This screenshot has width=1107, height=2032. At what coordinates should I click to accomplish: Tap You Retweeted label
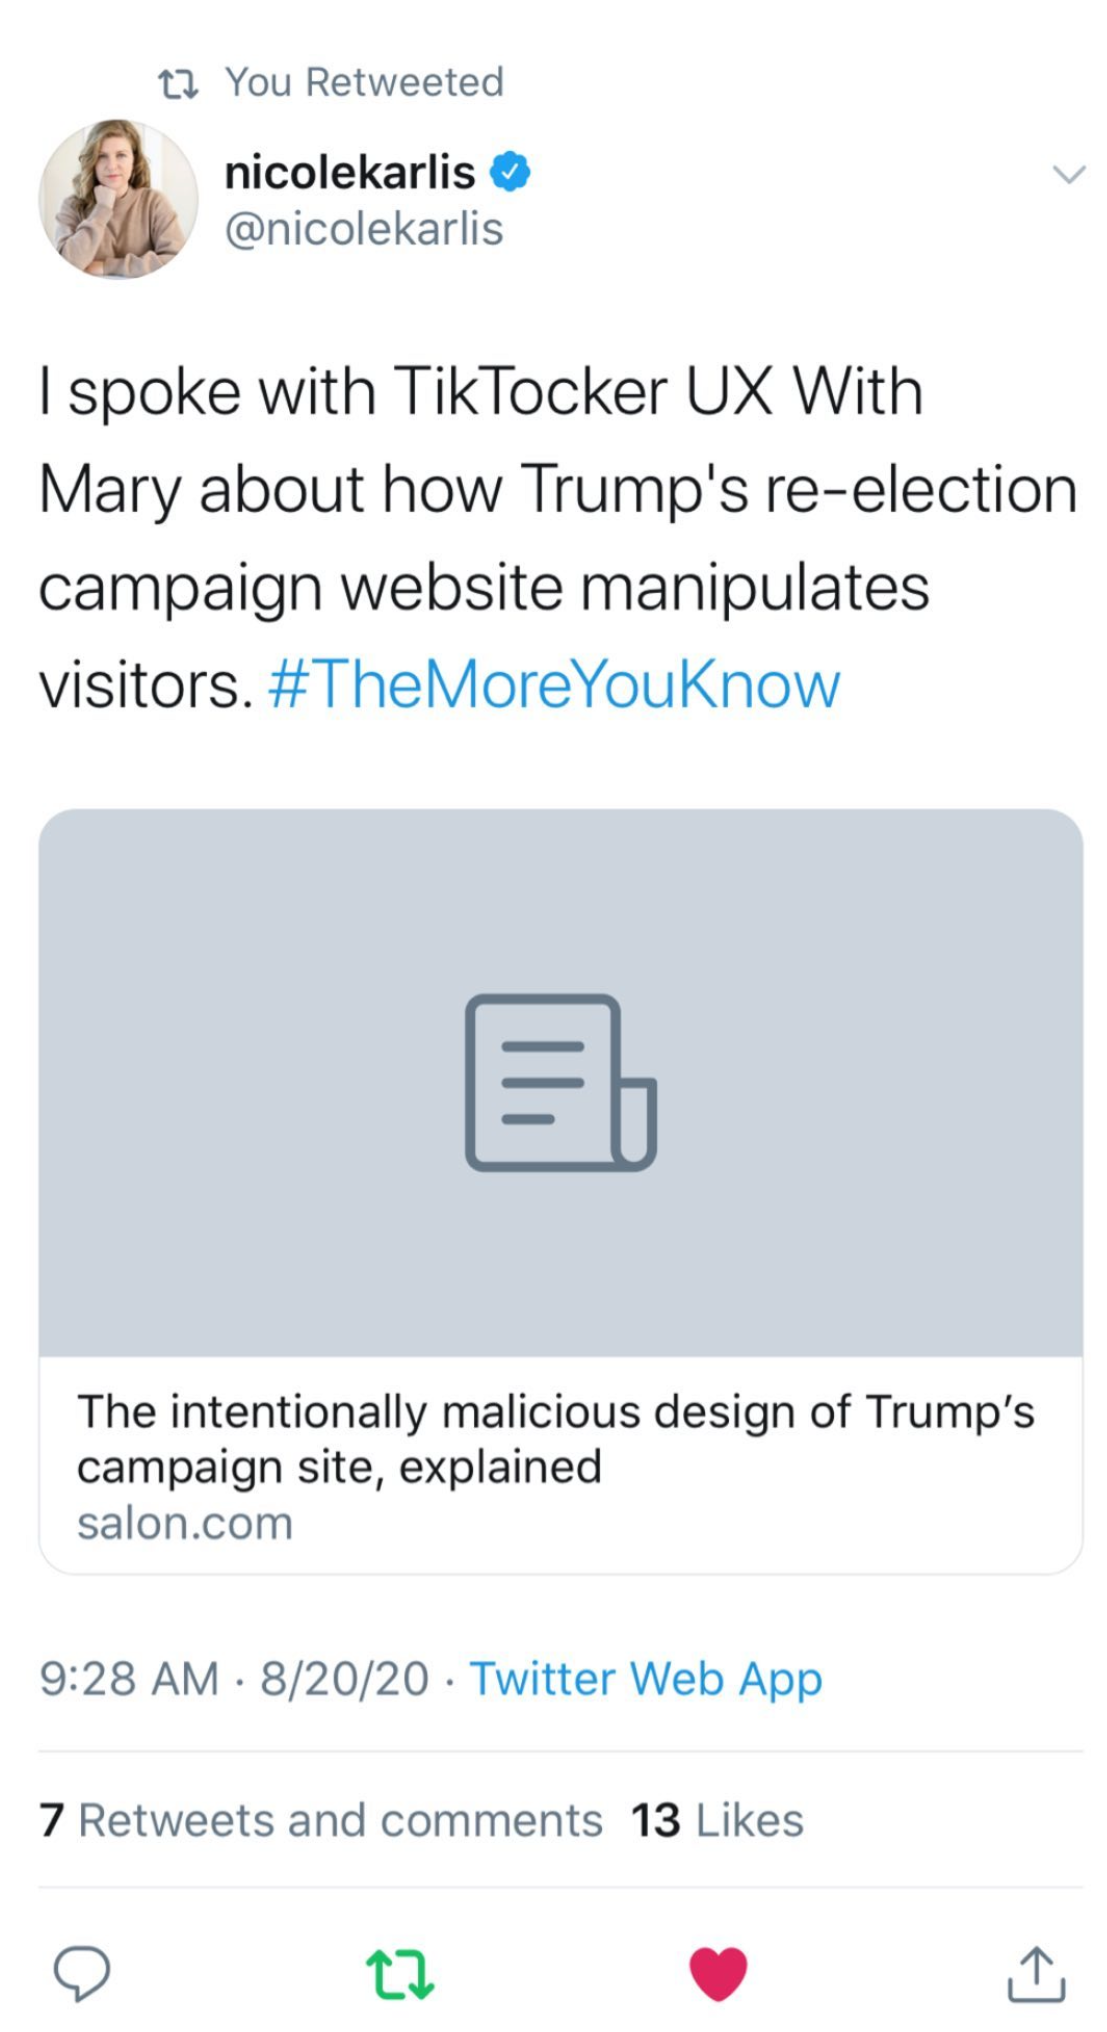pyautogui.click(x=364, y=82)
